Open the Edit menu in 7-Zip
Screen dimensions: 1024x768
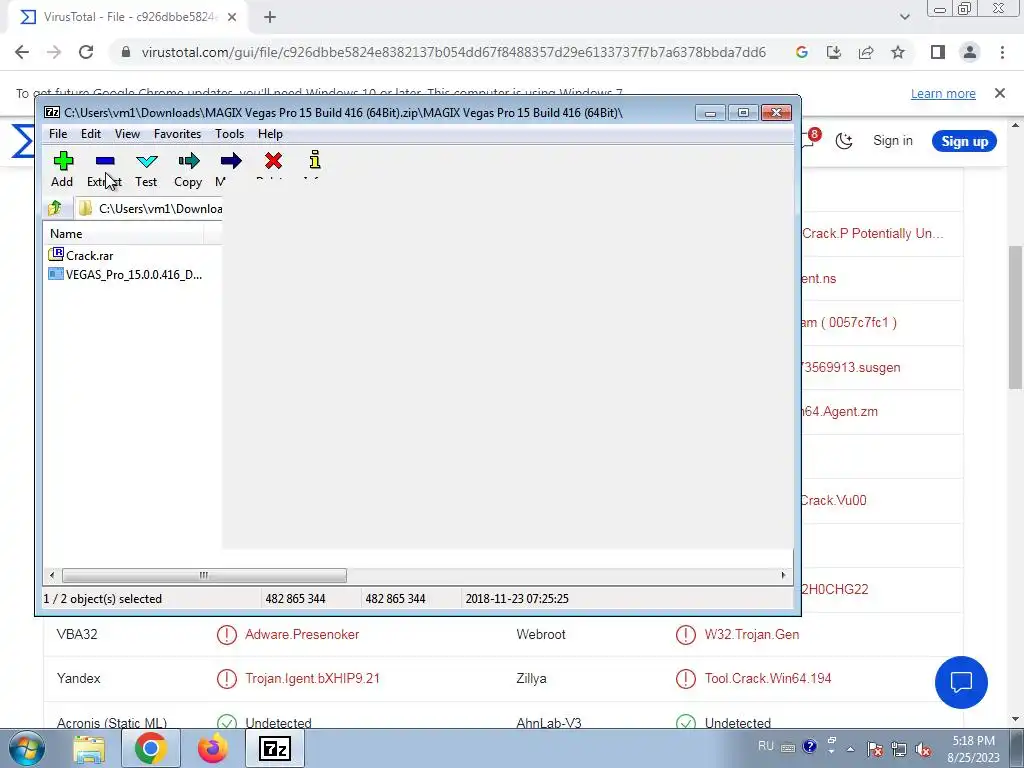click(91, 134)
